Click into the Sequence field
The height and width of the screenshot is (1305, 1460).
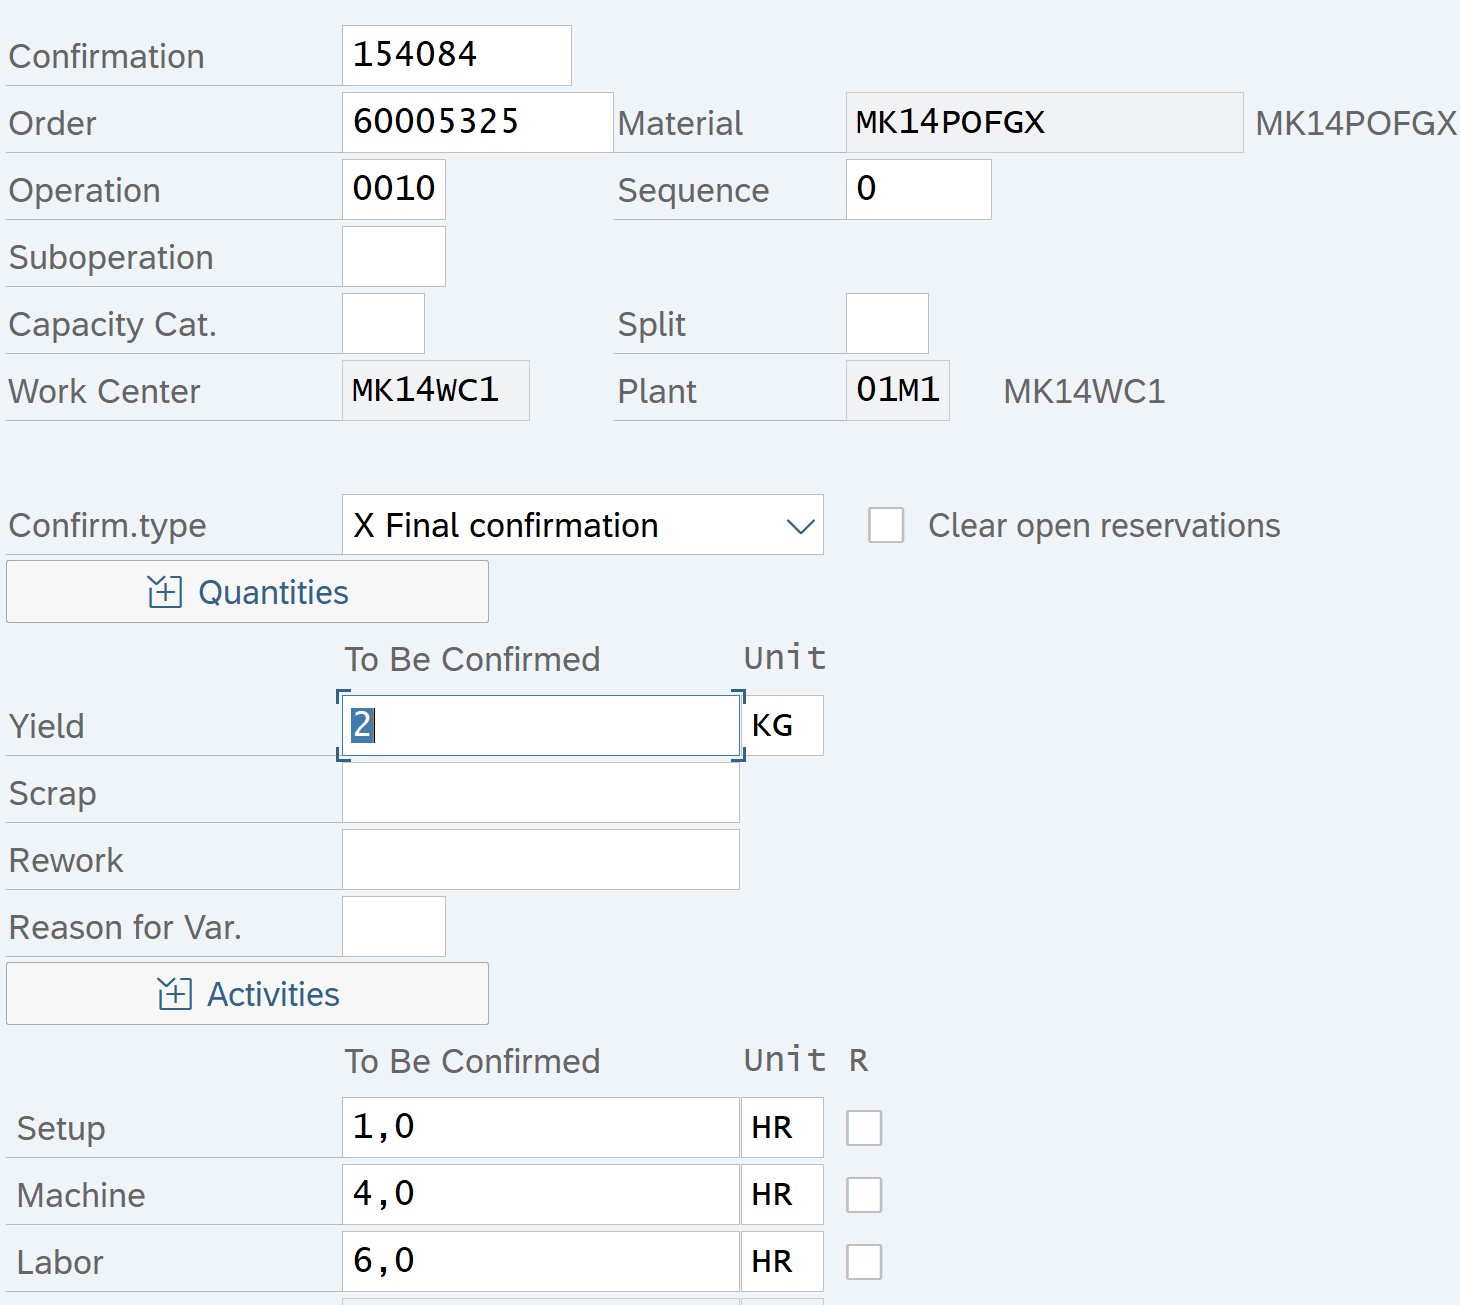[x=918, y=190]
